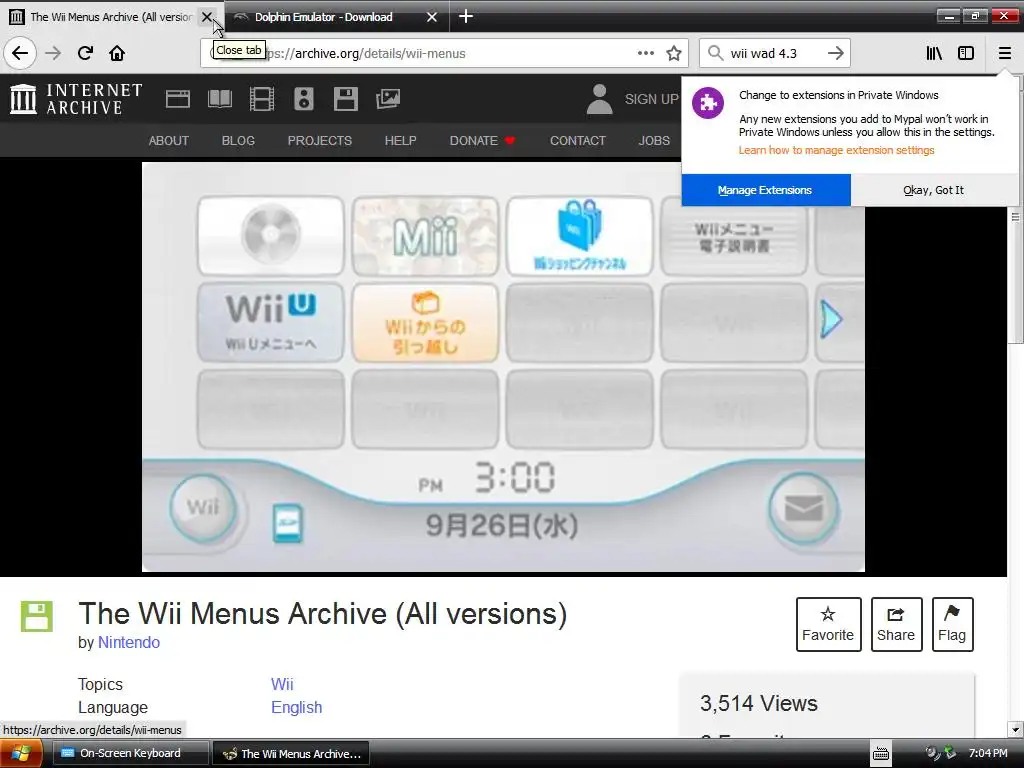Click the page scrollbar down arrow
The height and width of the screenshot is (768, 1024).
pyautogui.click(x=1015, y=729)
